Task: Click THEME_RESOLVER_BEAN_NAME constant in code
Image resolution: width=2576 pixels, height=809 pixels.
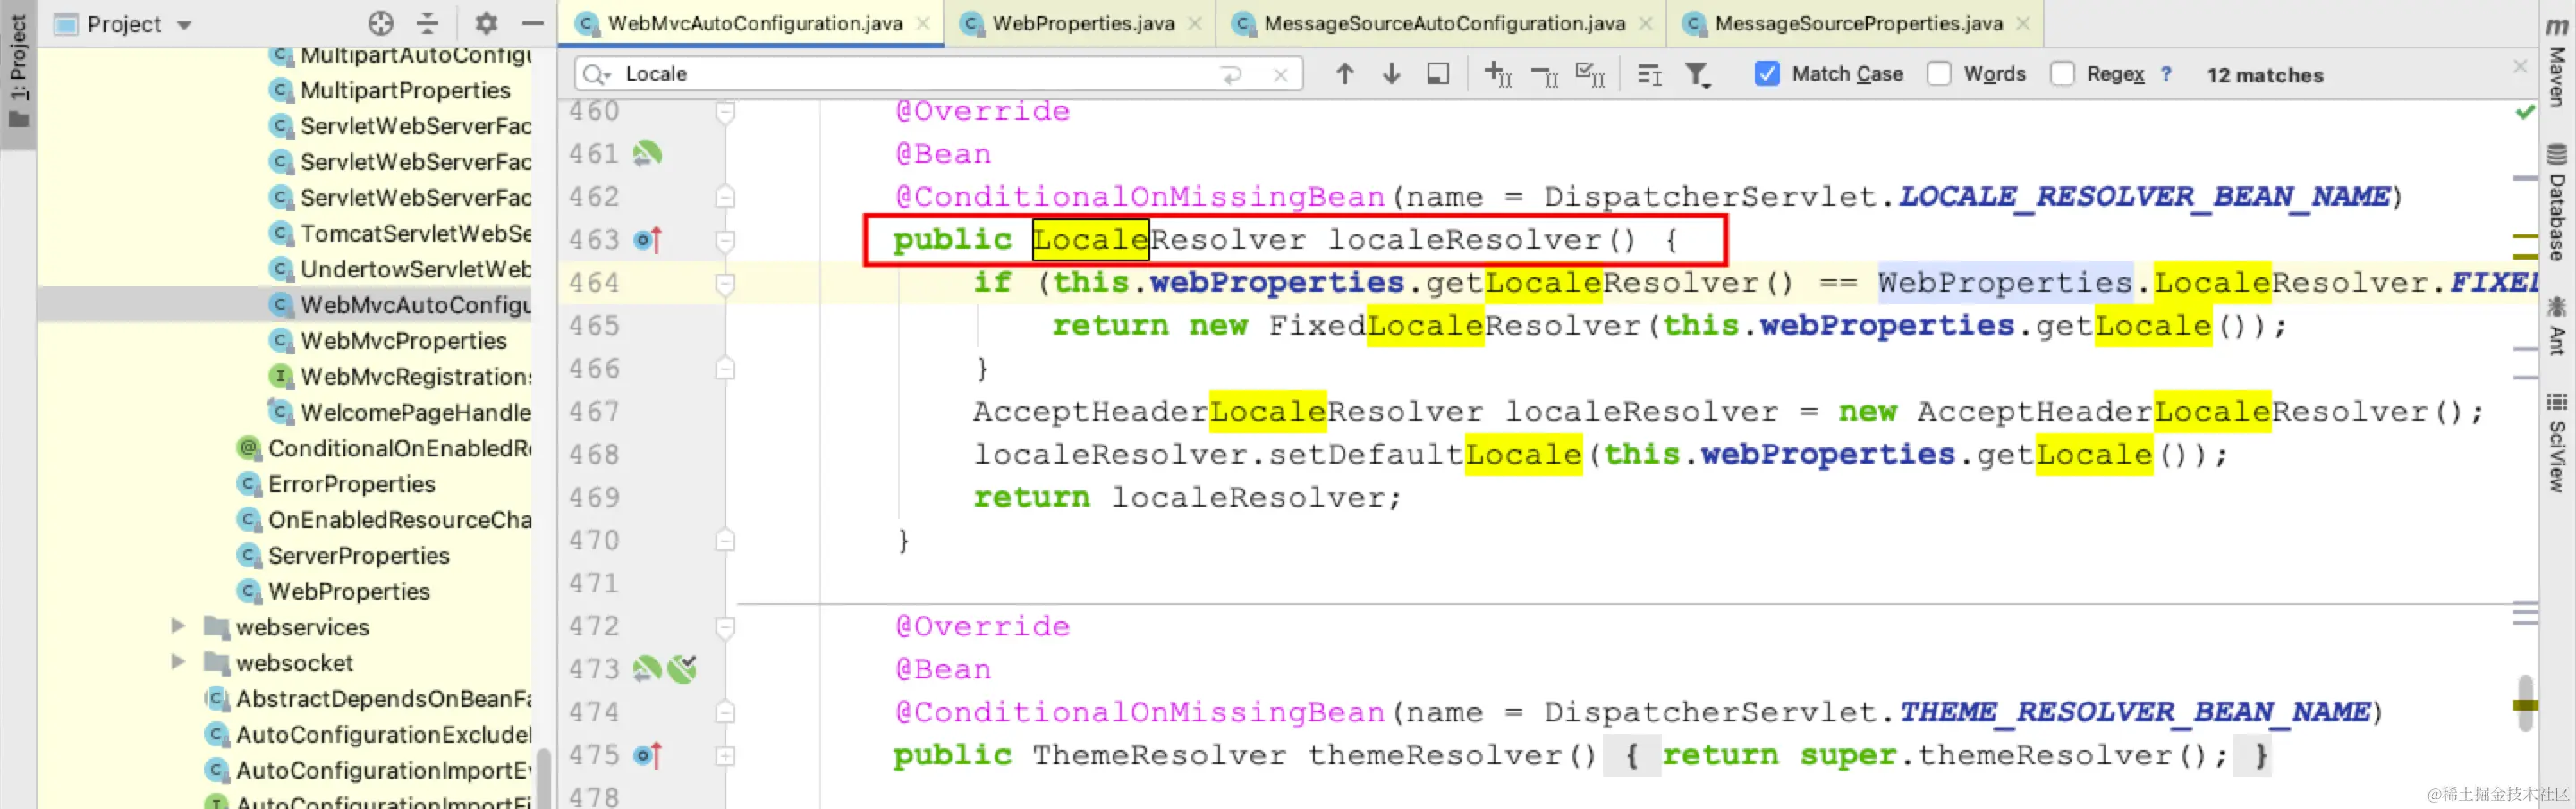Action: 2134,712
